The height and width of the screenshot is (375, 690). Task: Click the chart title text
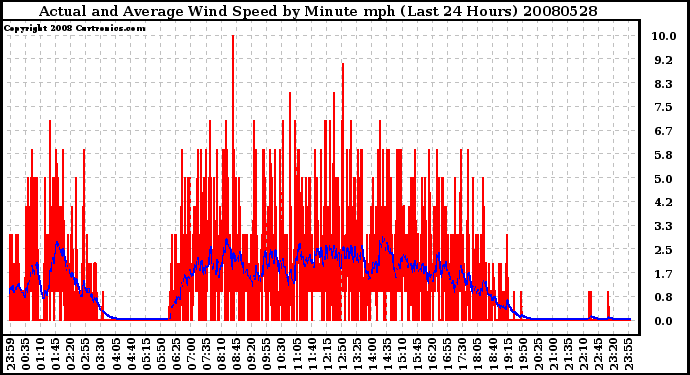(x=318, y=11)
